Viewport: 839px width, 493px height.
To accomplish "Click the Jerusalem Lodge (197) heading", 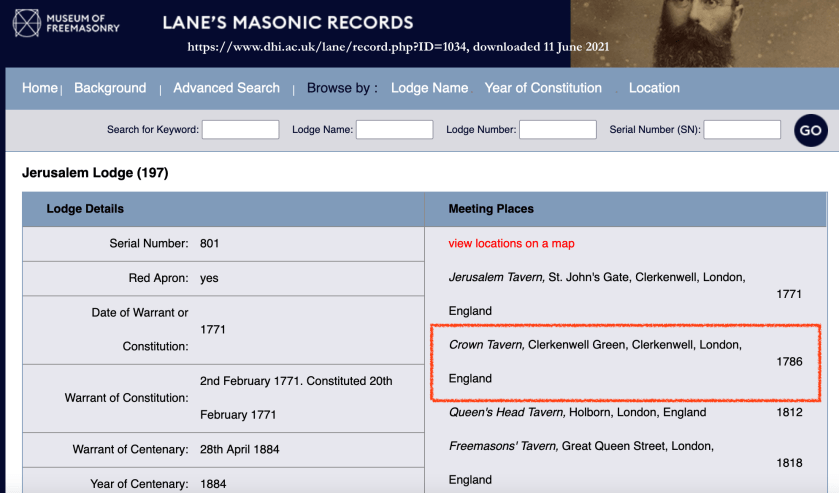I will click(95, 173).
